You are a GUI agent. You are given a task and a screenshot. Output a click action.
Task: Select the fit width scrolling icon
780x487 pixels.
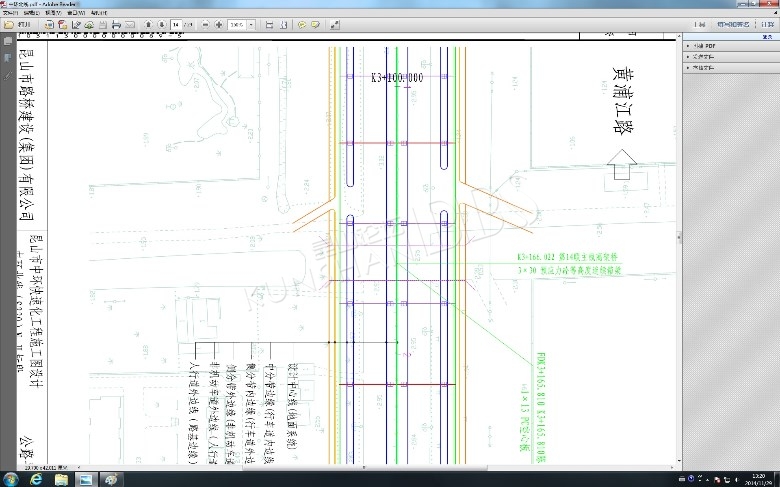pyautogui.click(x=270, y=24)
